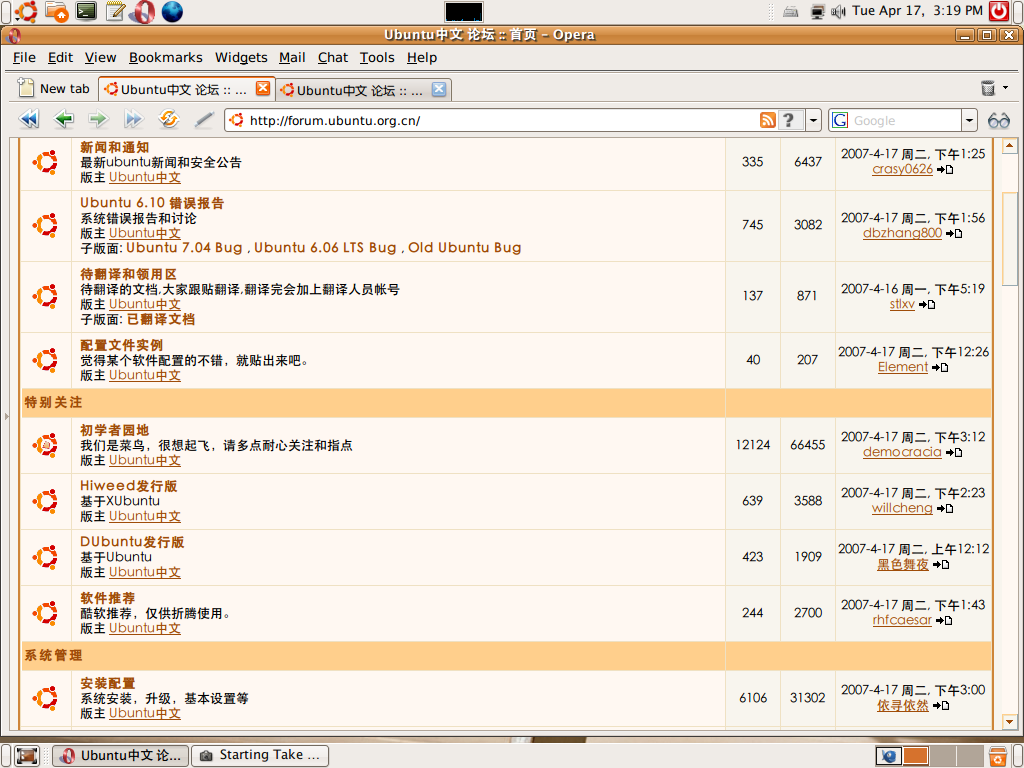Open the Ubuntu 6.10 错误报告 forum
Screen dimensions: 1024x768
[x=152, y=203]
